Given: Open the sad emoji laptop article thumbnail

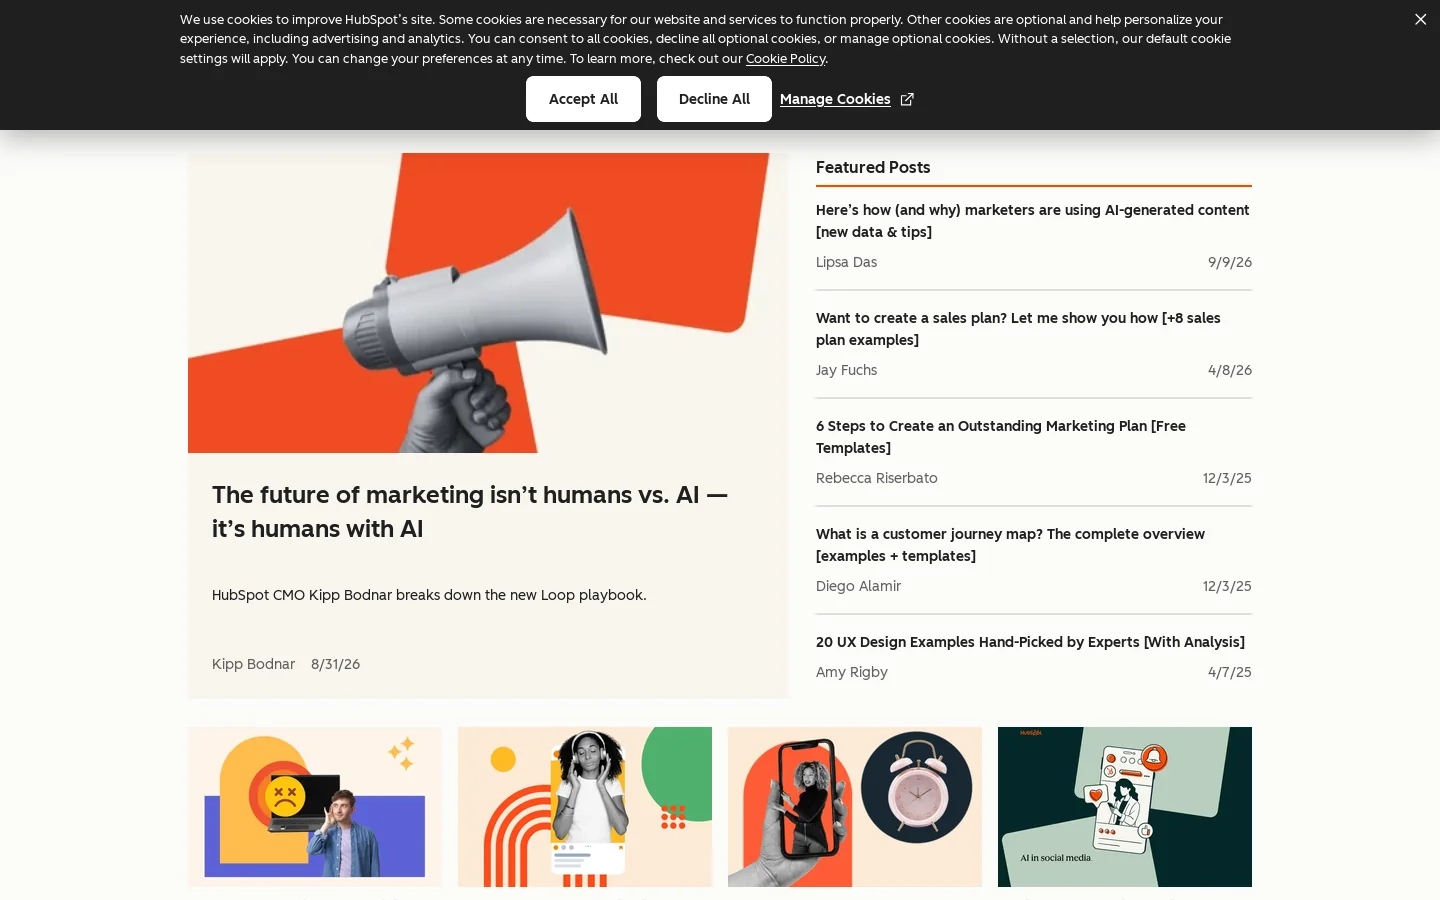Looking at the screenshot, I should (315, 807).
